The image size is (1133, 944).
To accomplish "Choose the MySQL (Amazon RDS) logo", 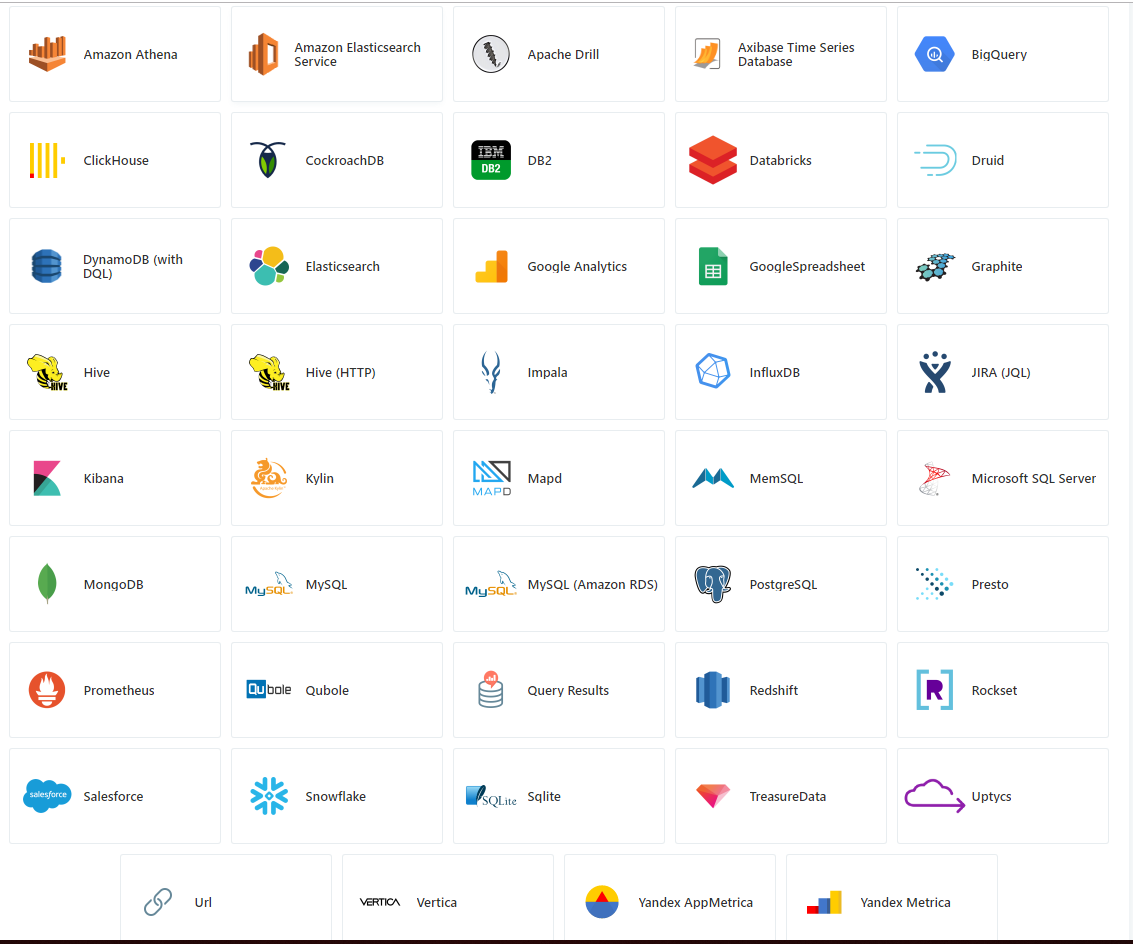I will point(491,584).
